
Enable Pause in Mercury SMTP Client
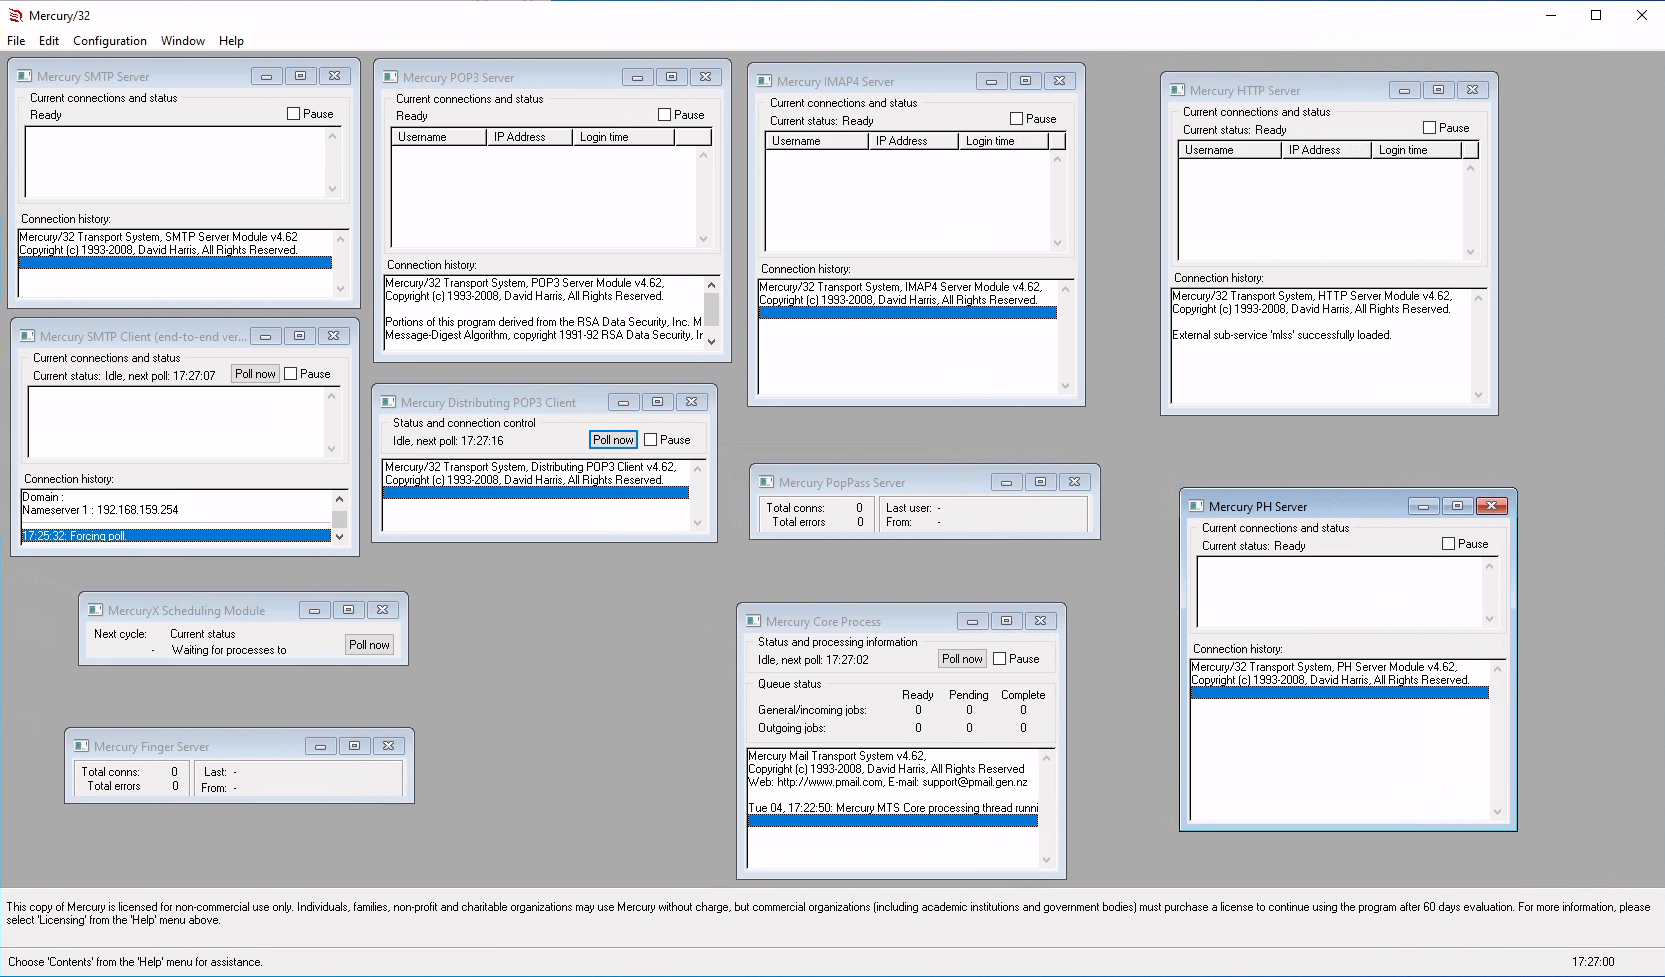click(291, 374)
